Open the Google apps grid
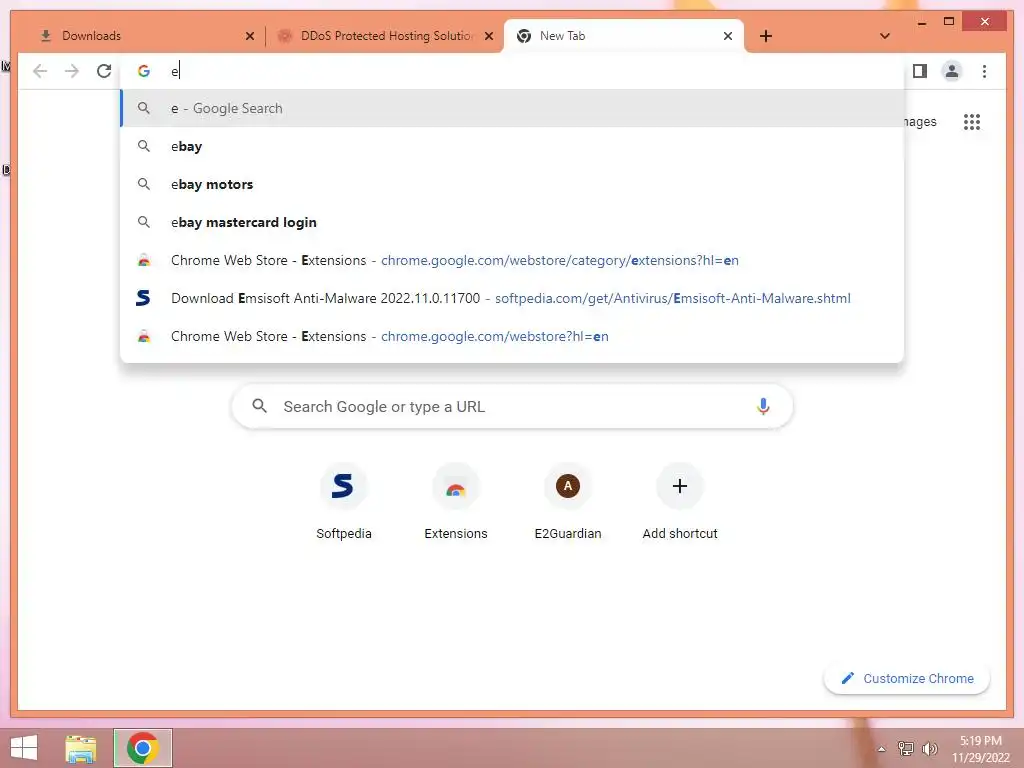1024x768 pixels. tap(972, 121)
